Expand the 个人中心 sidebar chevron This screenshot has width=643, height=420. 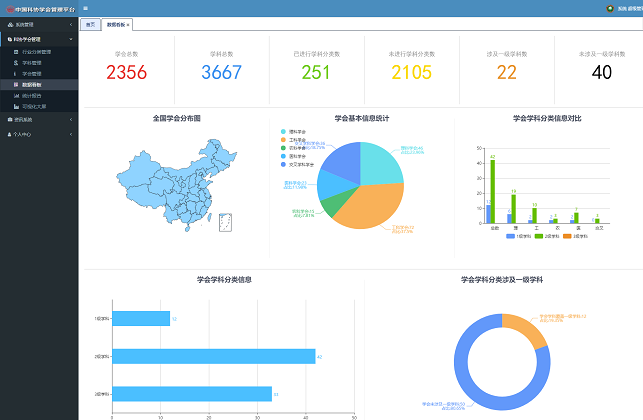click(71, 135)
